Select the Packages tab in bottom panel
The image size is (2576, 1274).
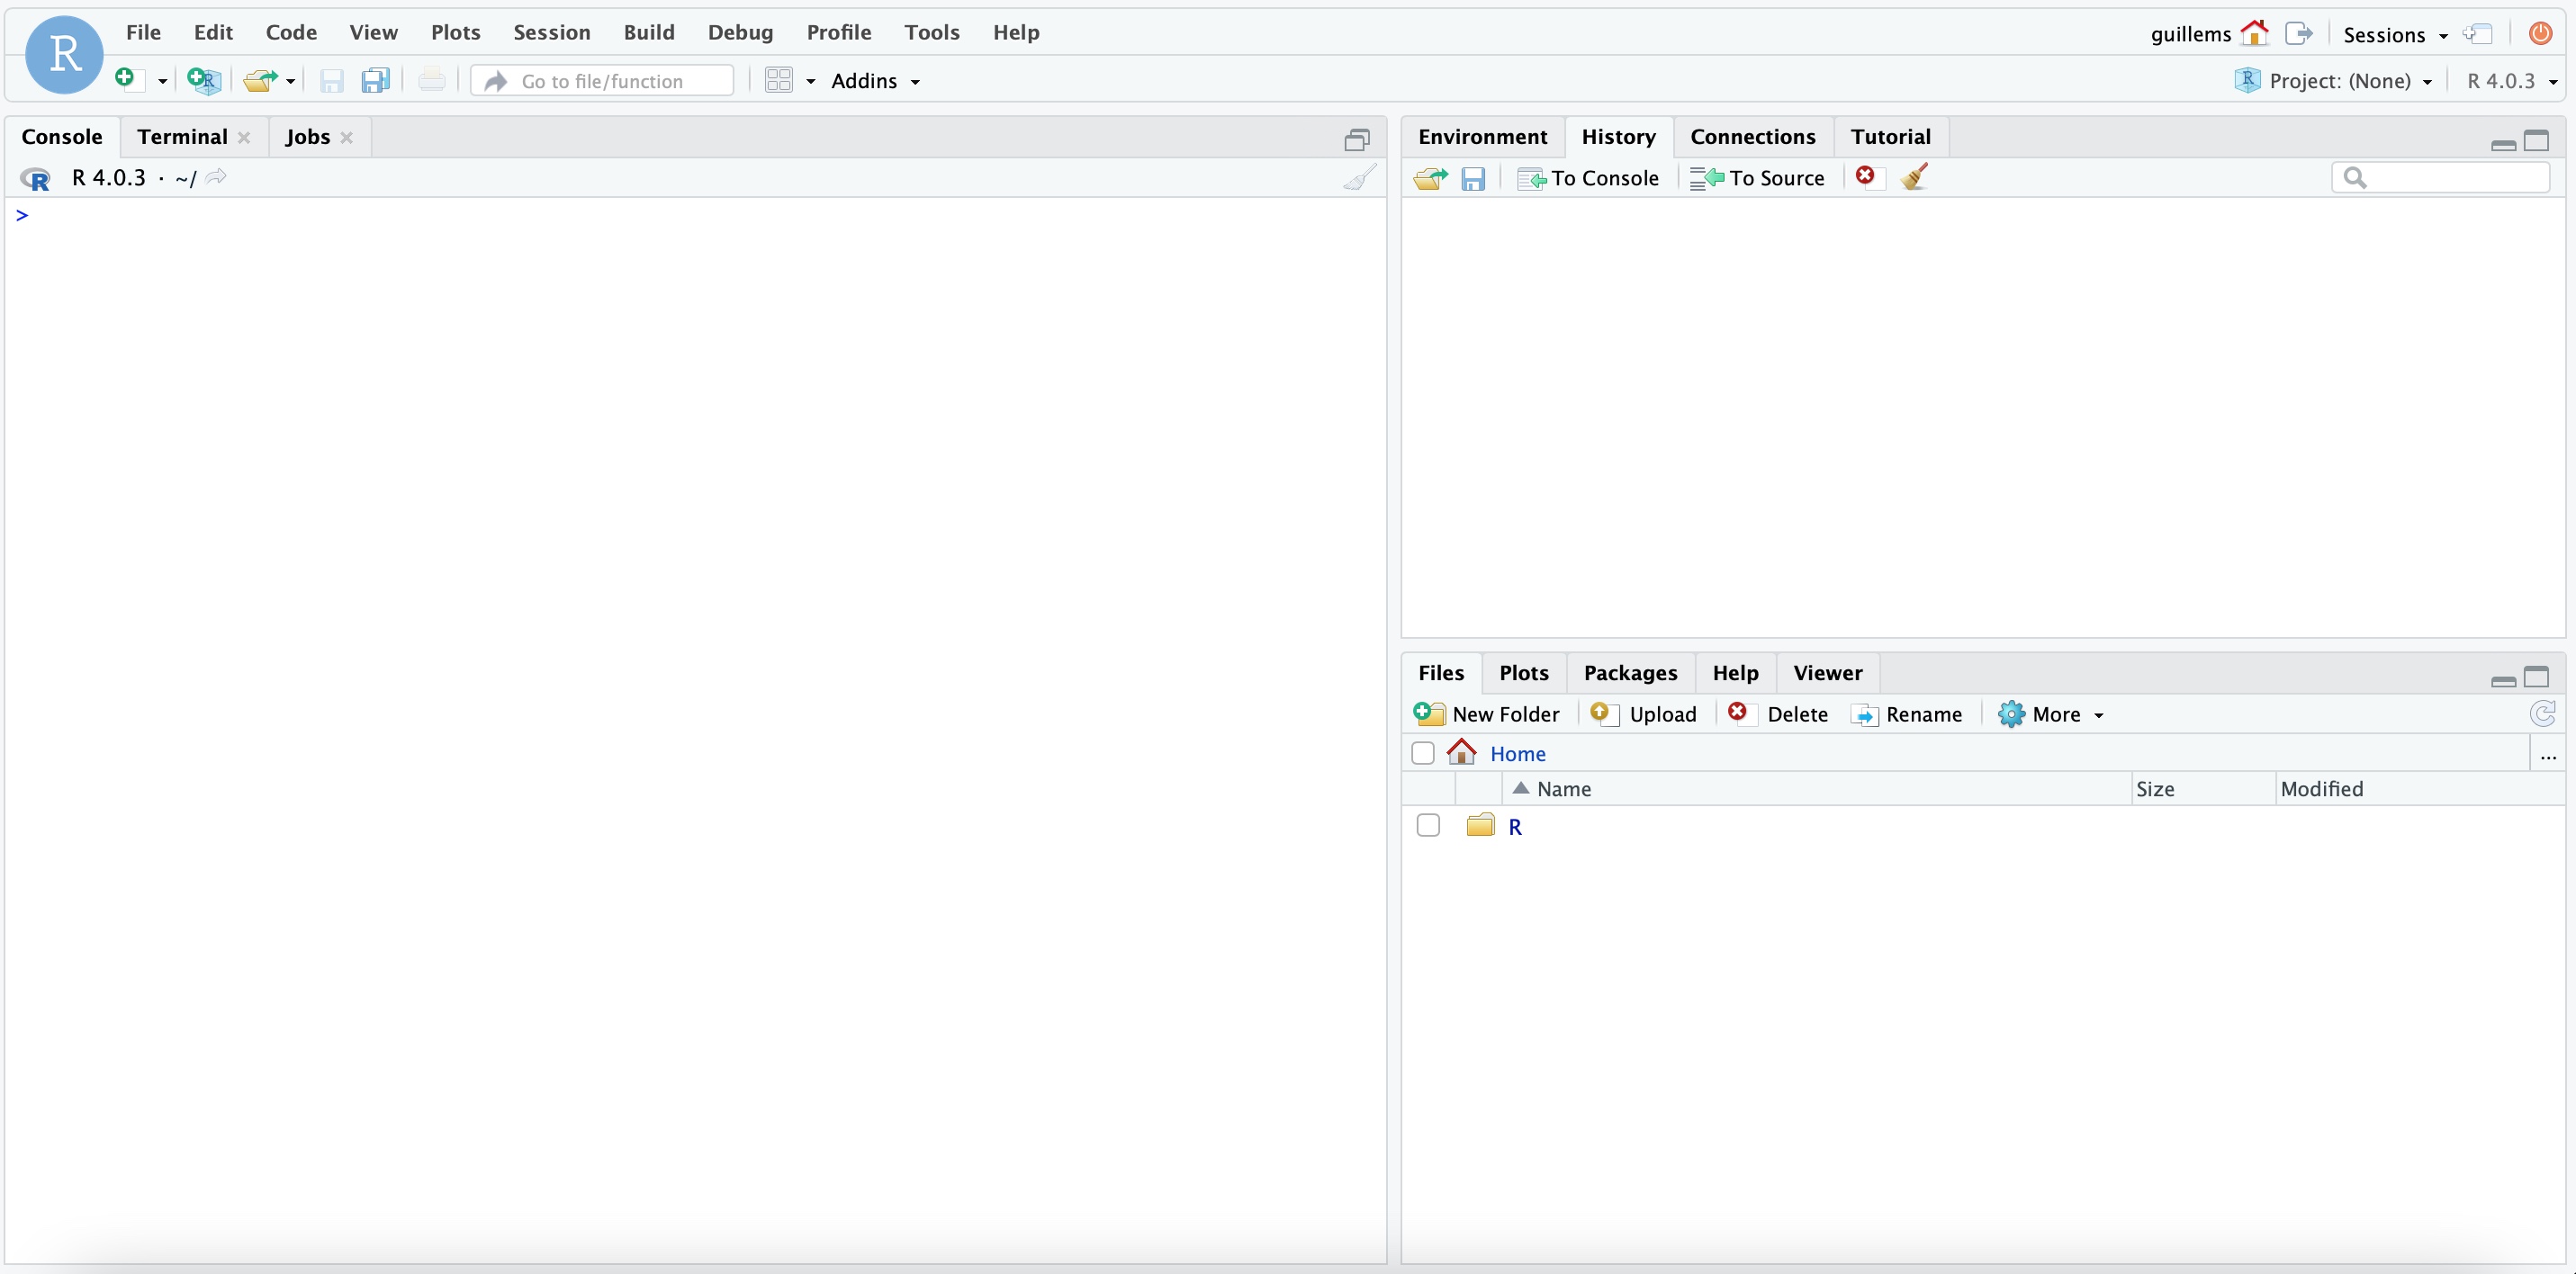[1630, 671]
